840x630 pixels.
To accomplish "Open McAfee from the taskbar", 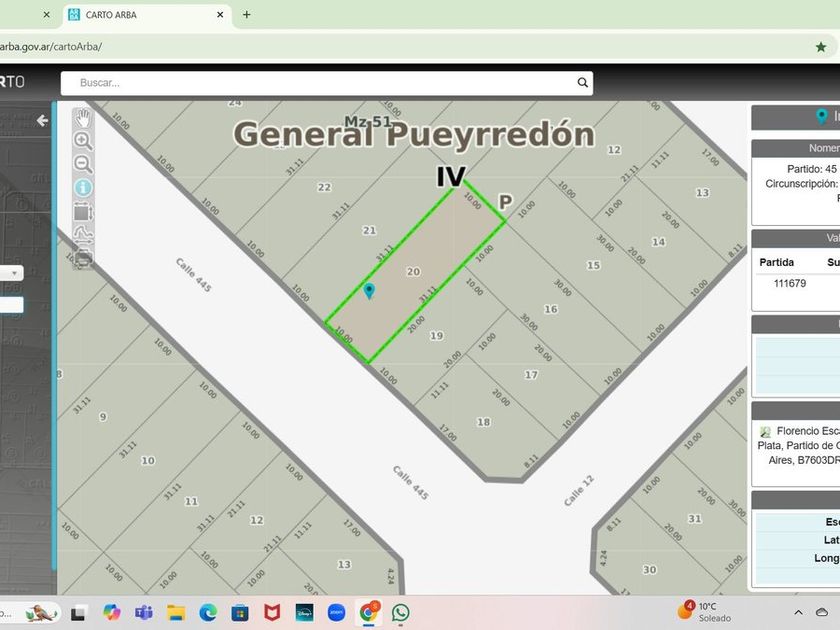I will 272,612.
